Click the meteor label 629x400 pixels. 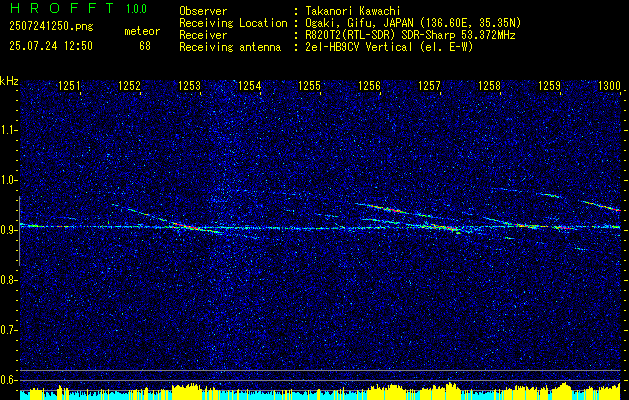[142, 31]
